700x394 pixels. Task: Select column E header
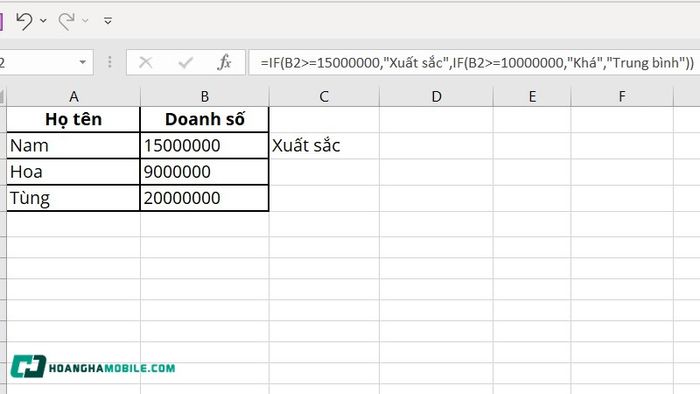[532, 96]
